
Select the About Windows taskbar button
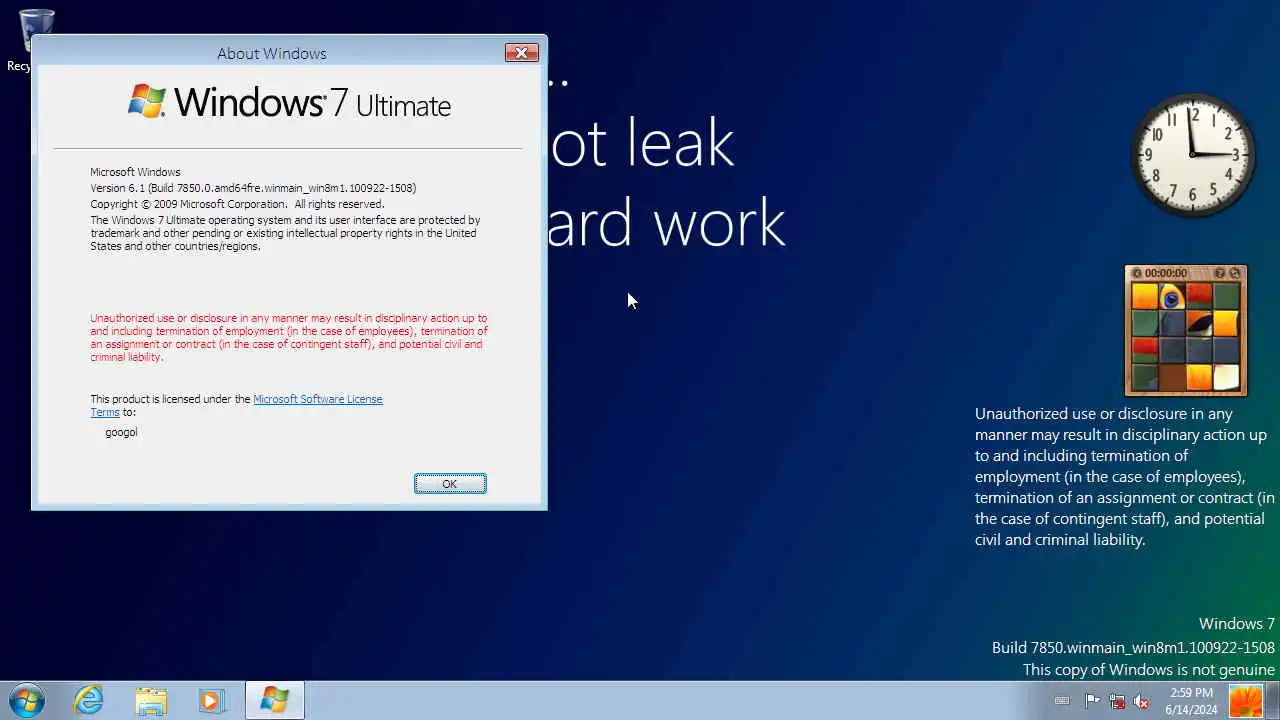pos(274,701)
